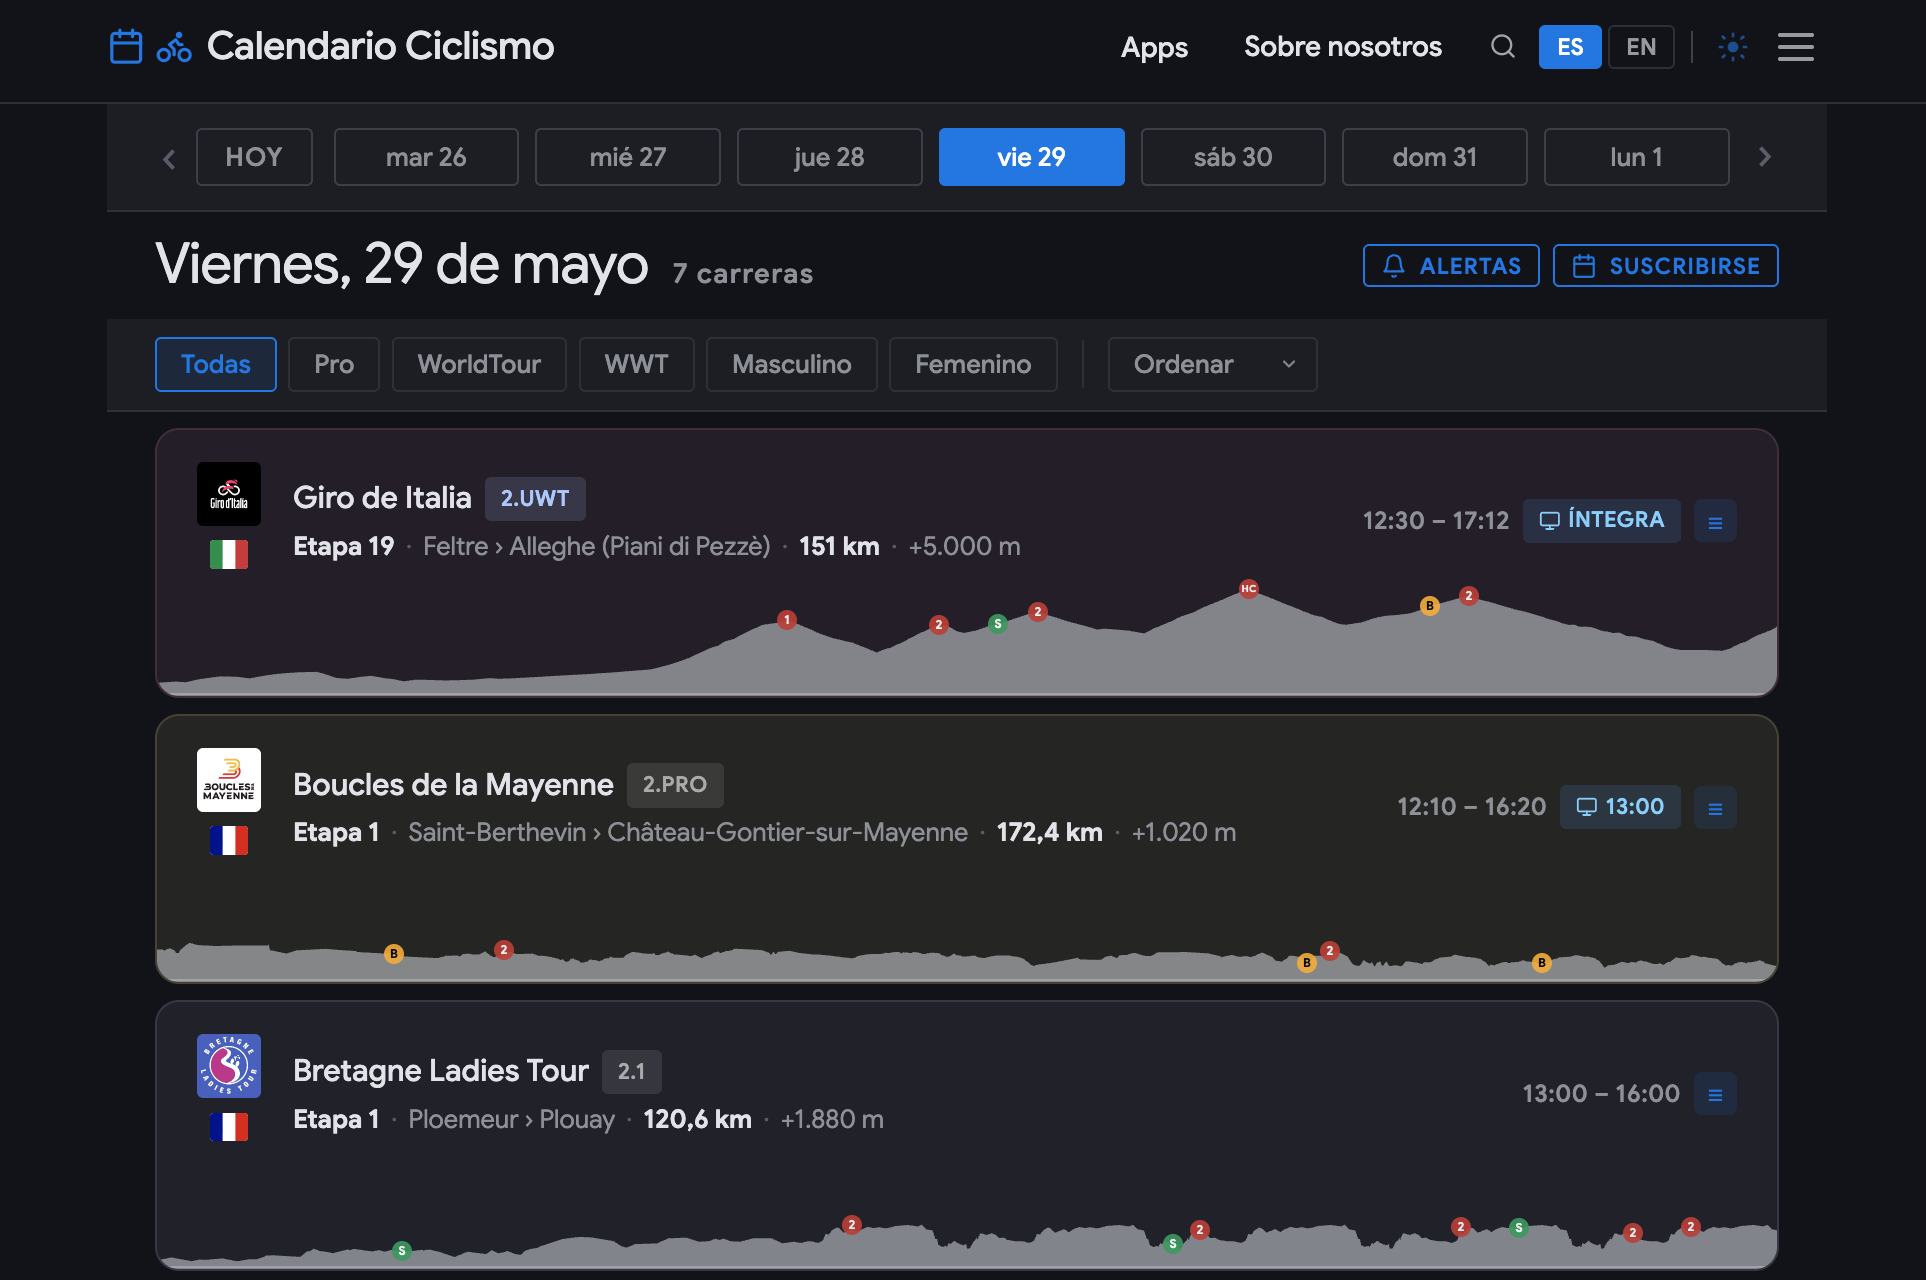Click the 2.UWT category badge
The image size is (1926, 1280).
535,498
